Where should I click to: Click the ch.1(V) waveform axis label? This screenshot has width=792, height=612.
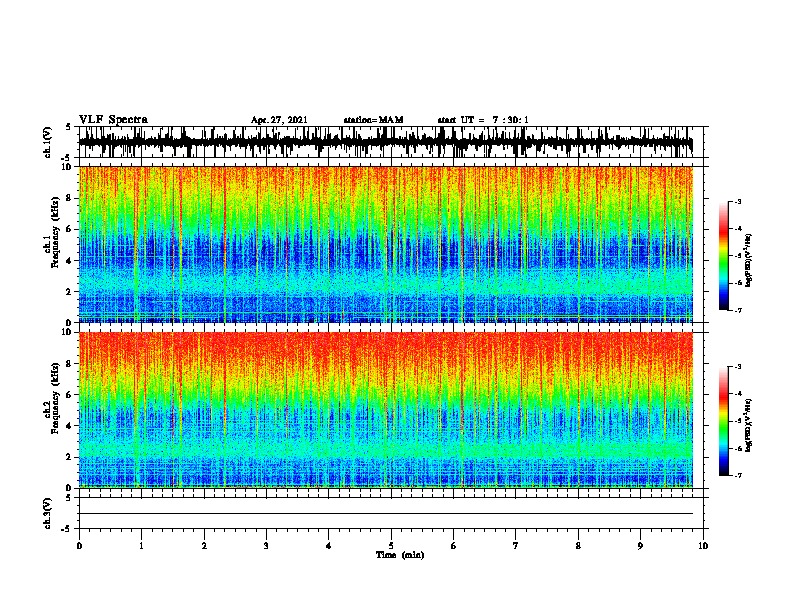[x=48, y=142]
